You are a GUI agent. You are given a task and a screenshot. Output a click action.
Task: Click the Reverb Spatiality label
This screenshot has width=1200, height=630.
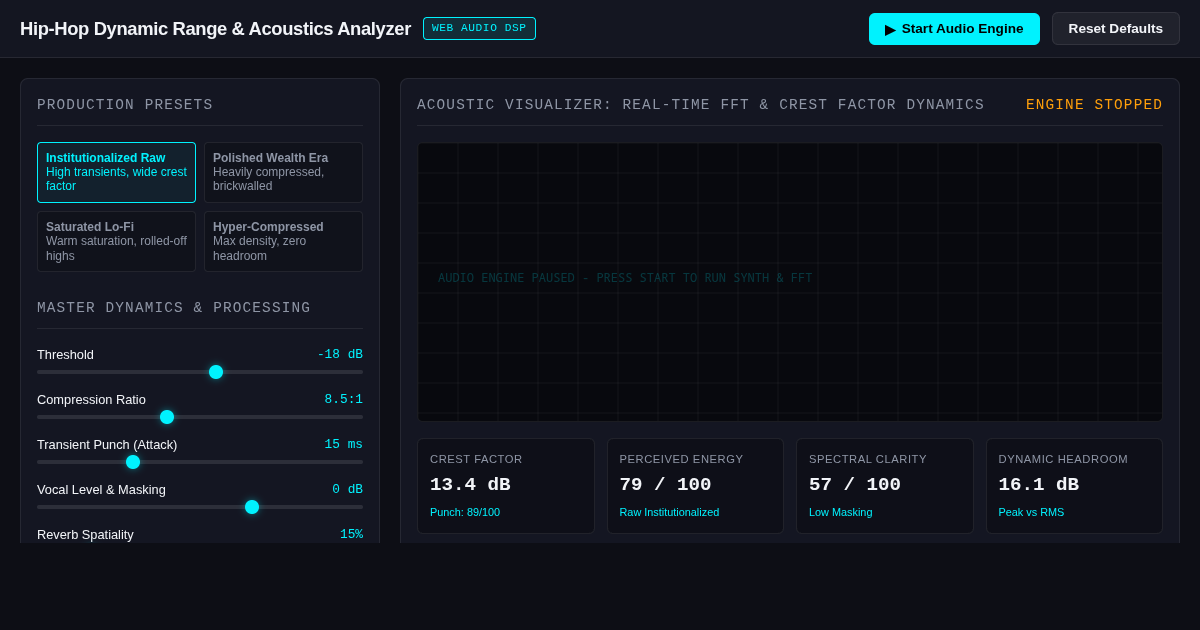point(85,534)
